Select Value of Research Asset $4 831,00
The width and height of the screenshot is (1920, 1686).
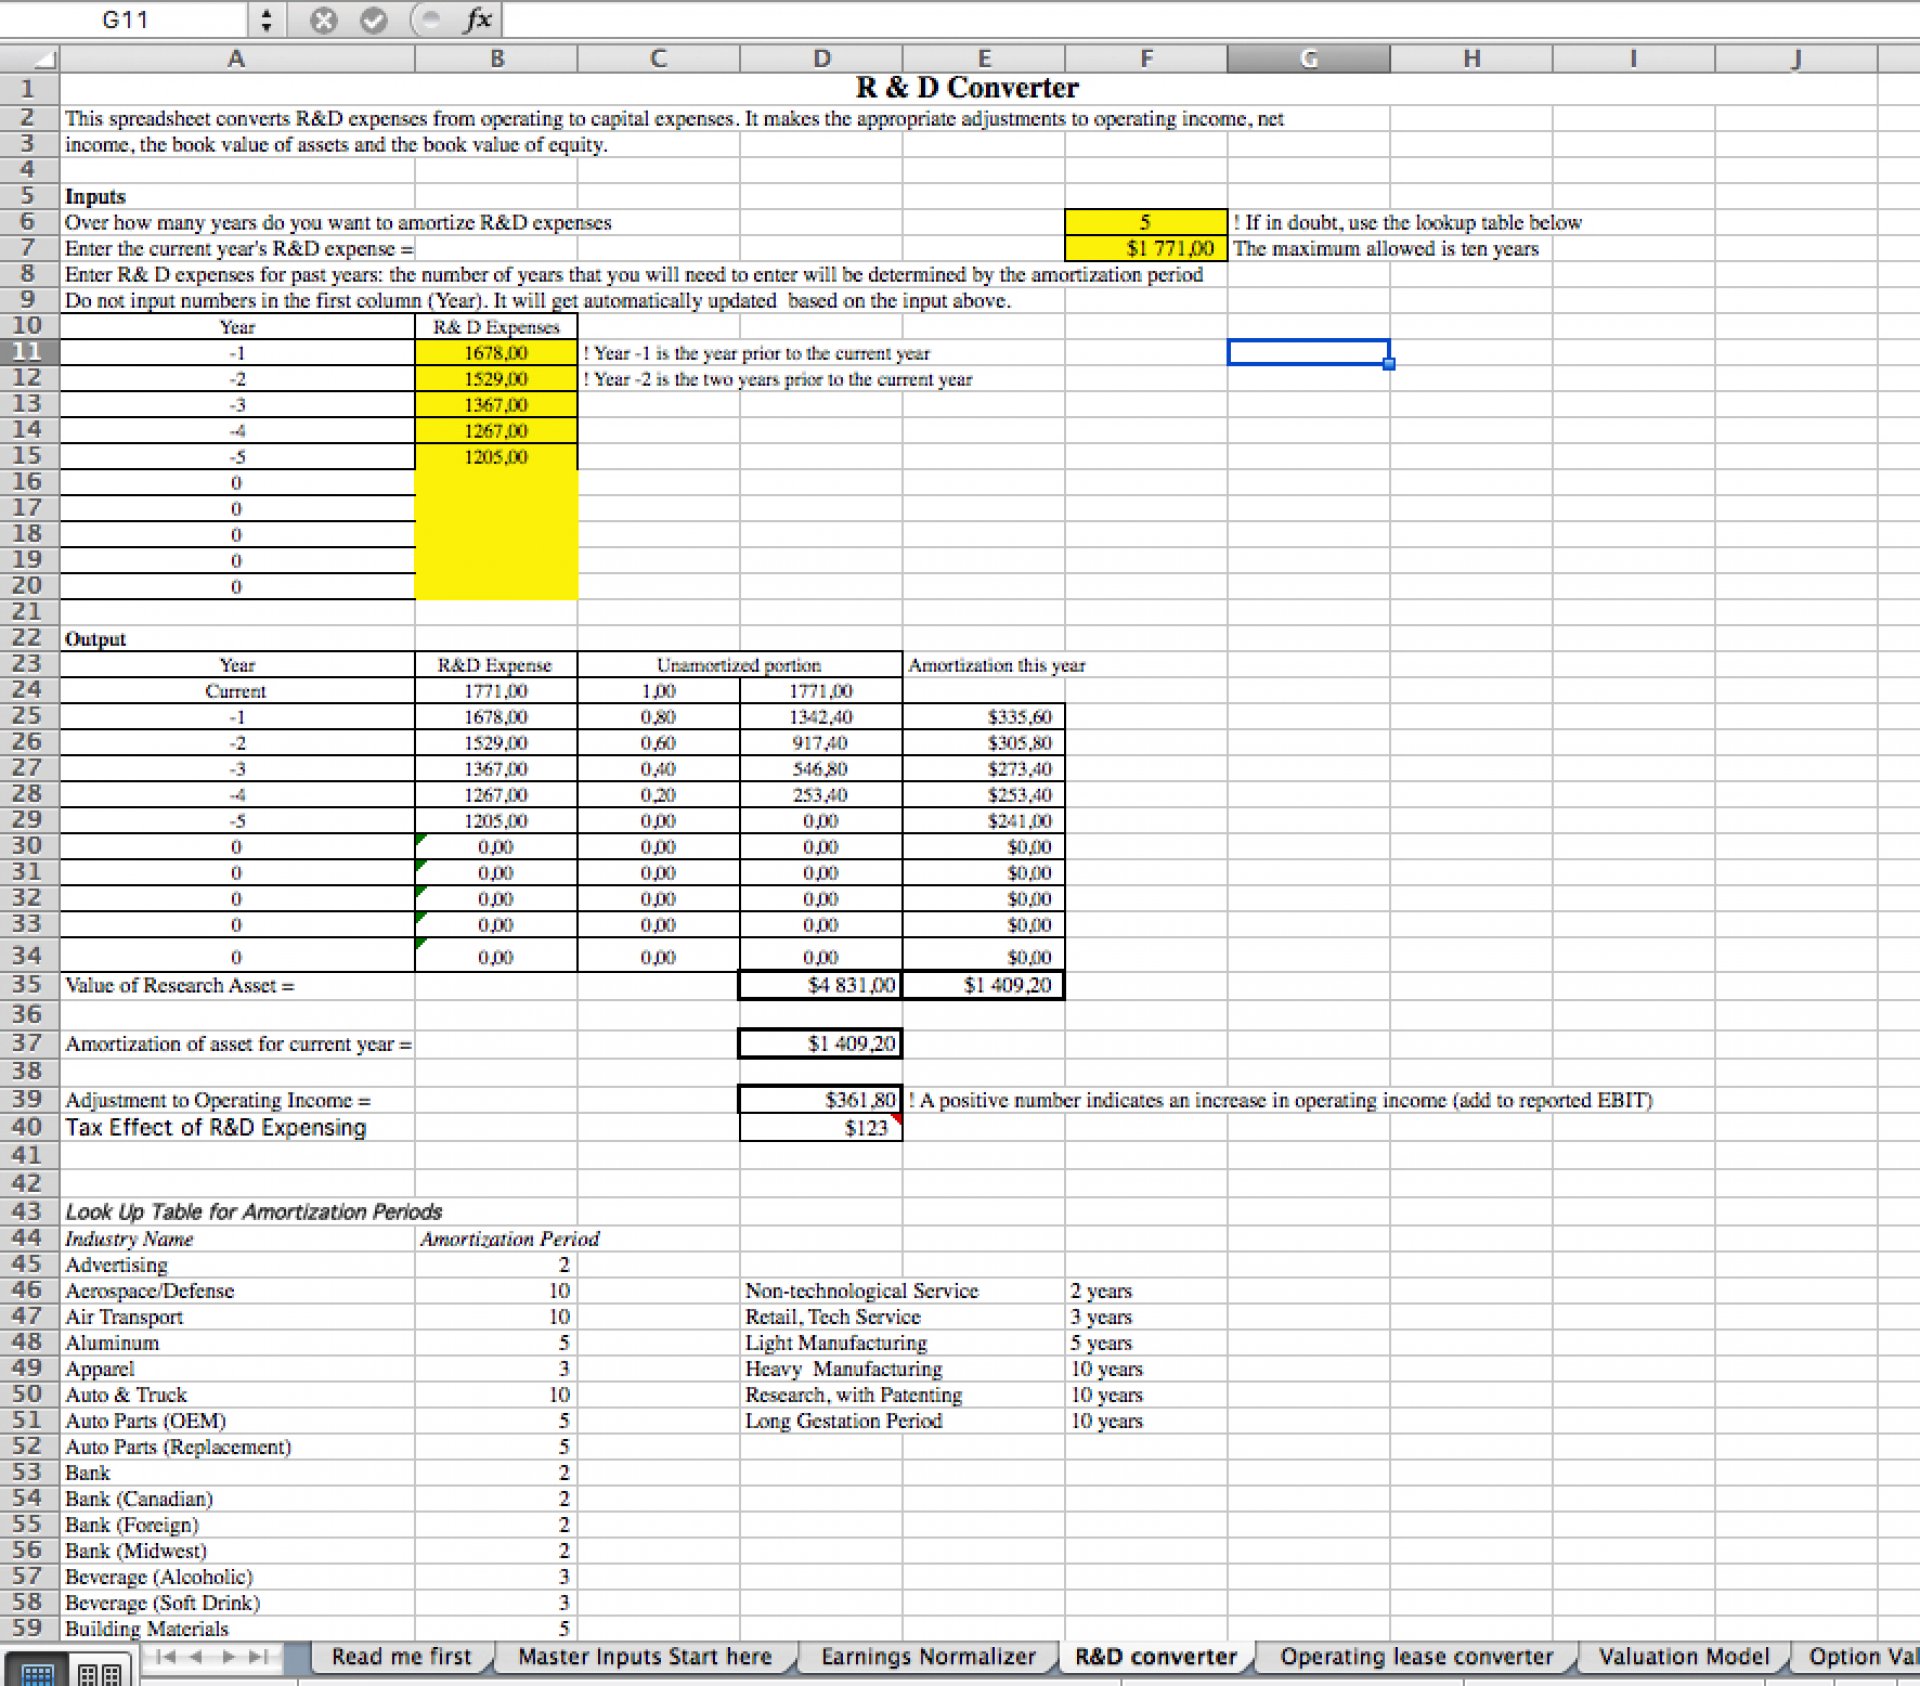(821, 985)
